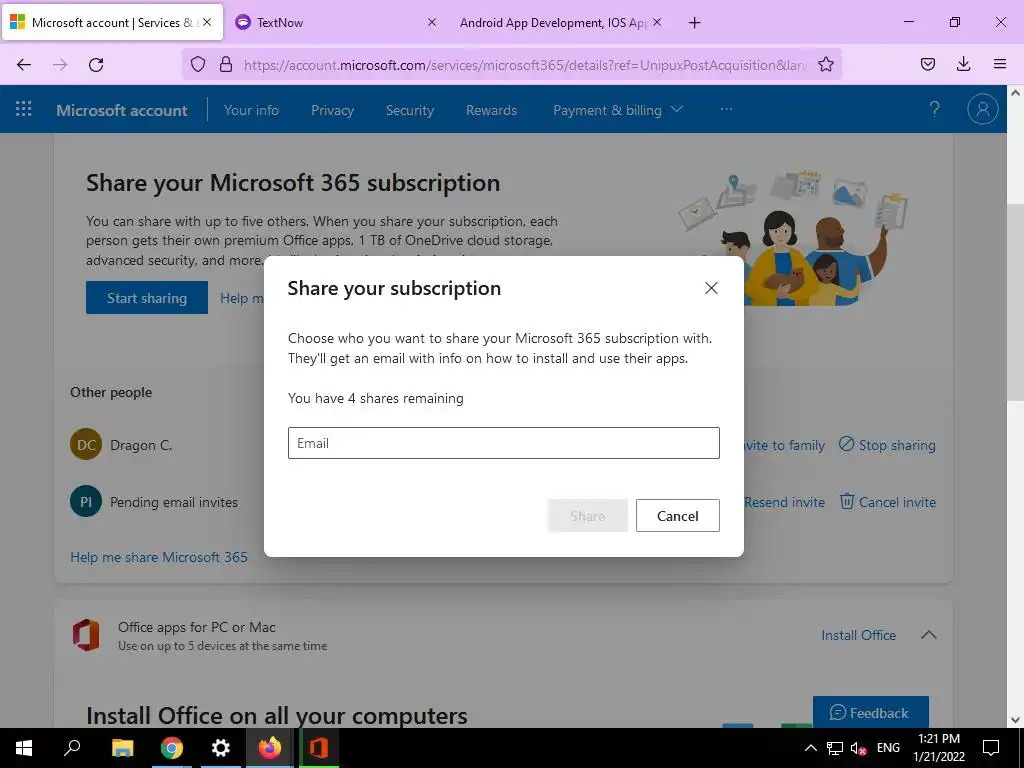Screen dimensions: 1024x768
Task: Stop sharing with Dragon C.
Action: click(x=887, y=445)
